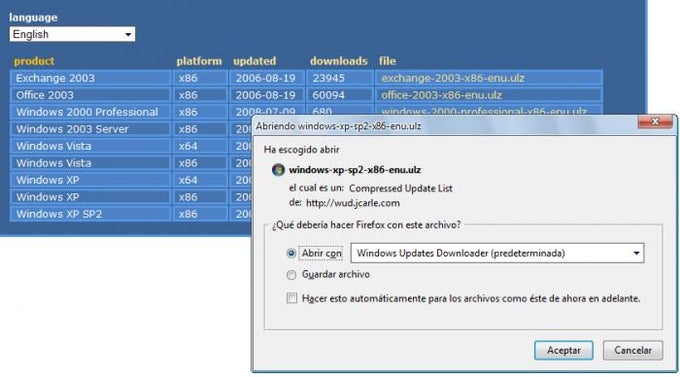Click the updated column header
680x377 pixels.
[255, 61]
